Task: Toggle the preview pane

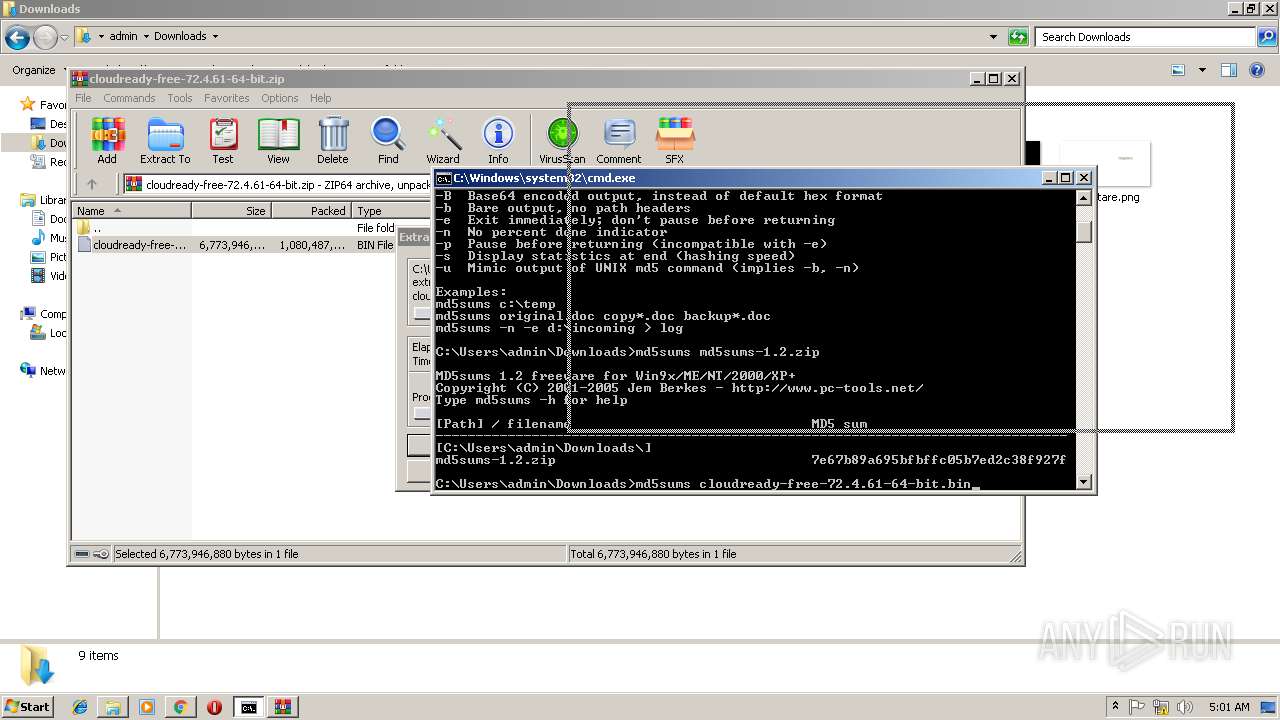Action: (x=1229, y=70)
